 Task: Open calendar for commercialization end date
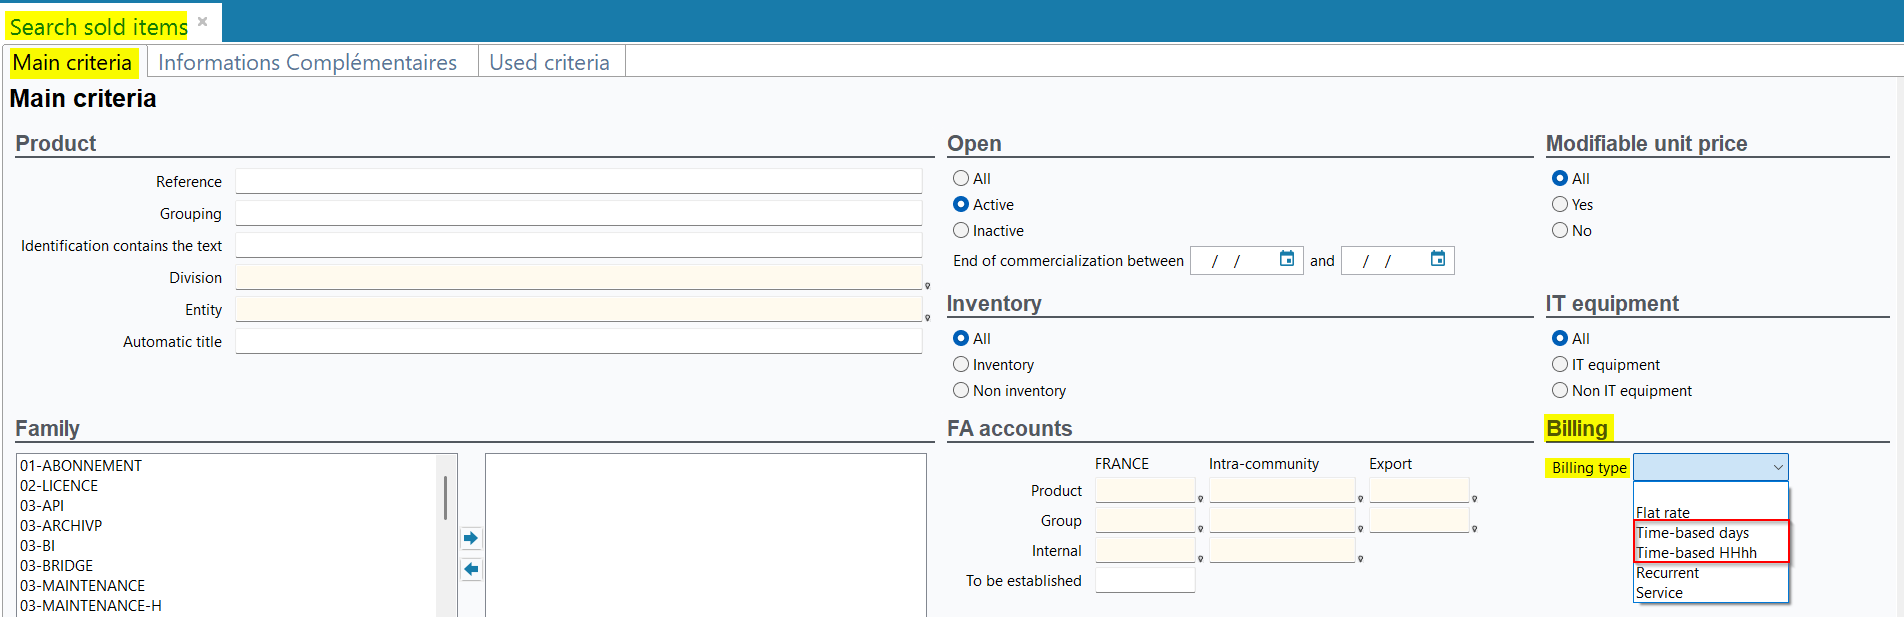pos(1438,259)
